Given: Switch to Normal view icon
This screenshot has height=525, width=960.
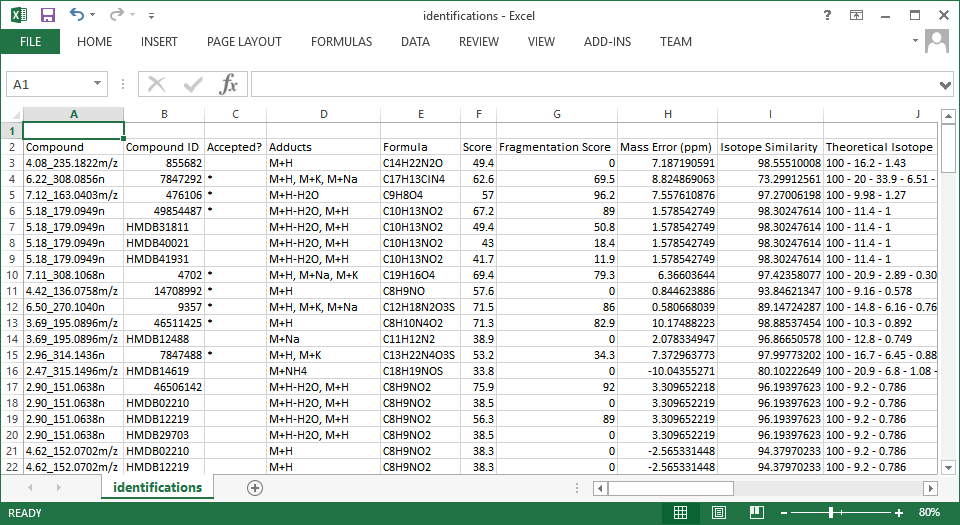Looking at the screenshot, I should (x=680, y=512).
